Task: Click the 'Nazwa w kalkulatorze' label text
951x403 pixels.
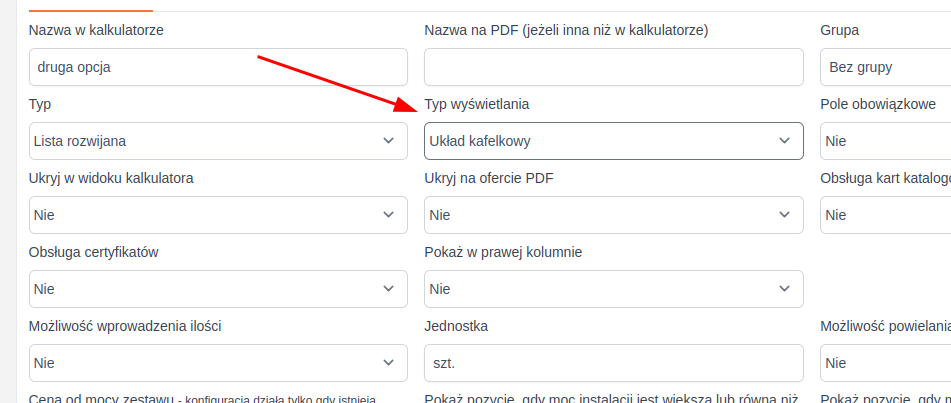Action: tap(96, 30)
